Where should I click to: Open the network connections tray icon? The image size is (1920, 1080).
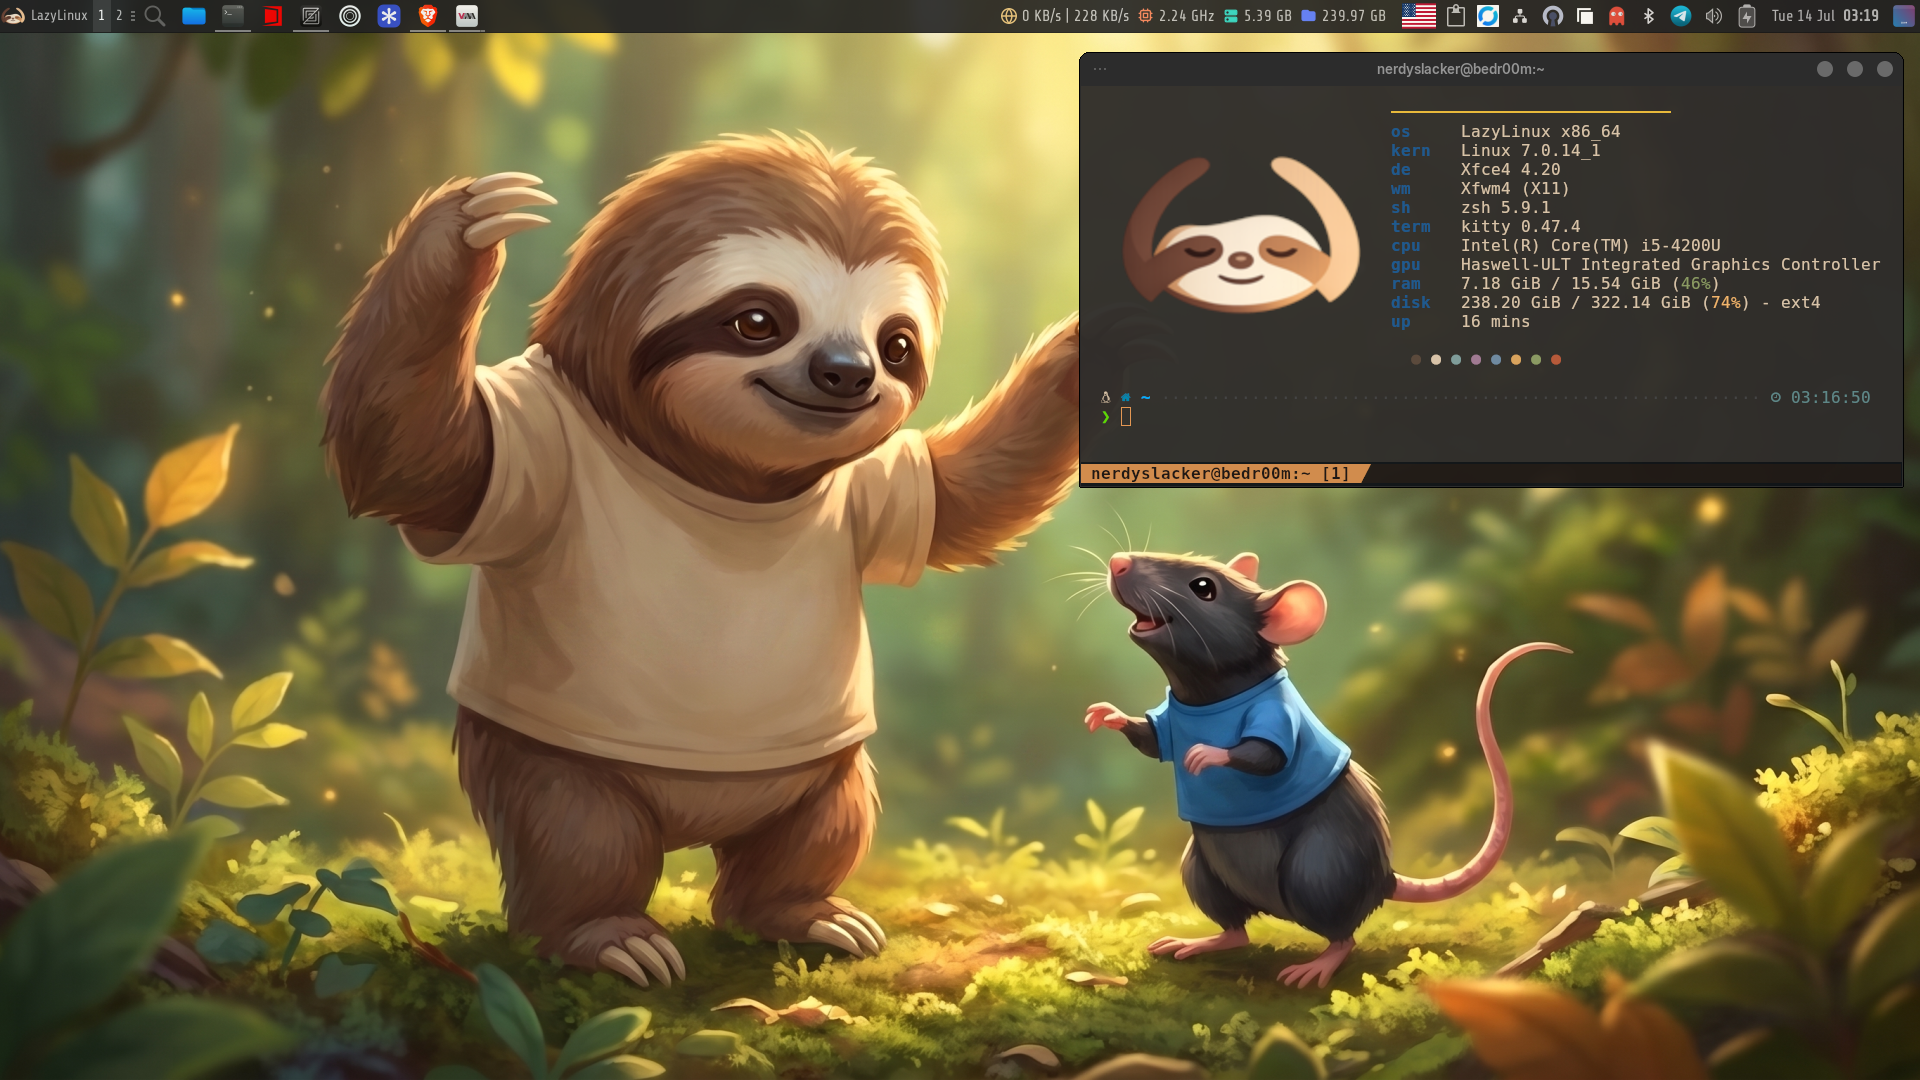pos(1520,15)
